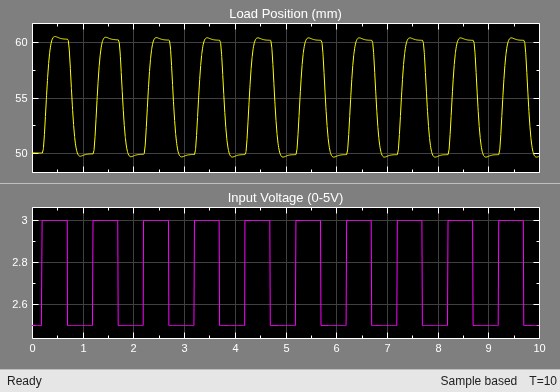The width and height of the screenshot is (560, 392).
Task: Click time axis tick label 2
Action: click(x=134, y=348)
